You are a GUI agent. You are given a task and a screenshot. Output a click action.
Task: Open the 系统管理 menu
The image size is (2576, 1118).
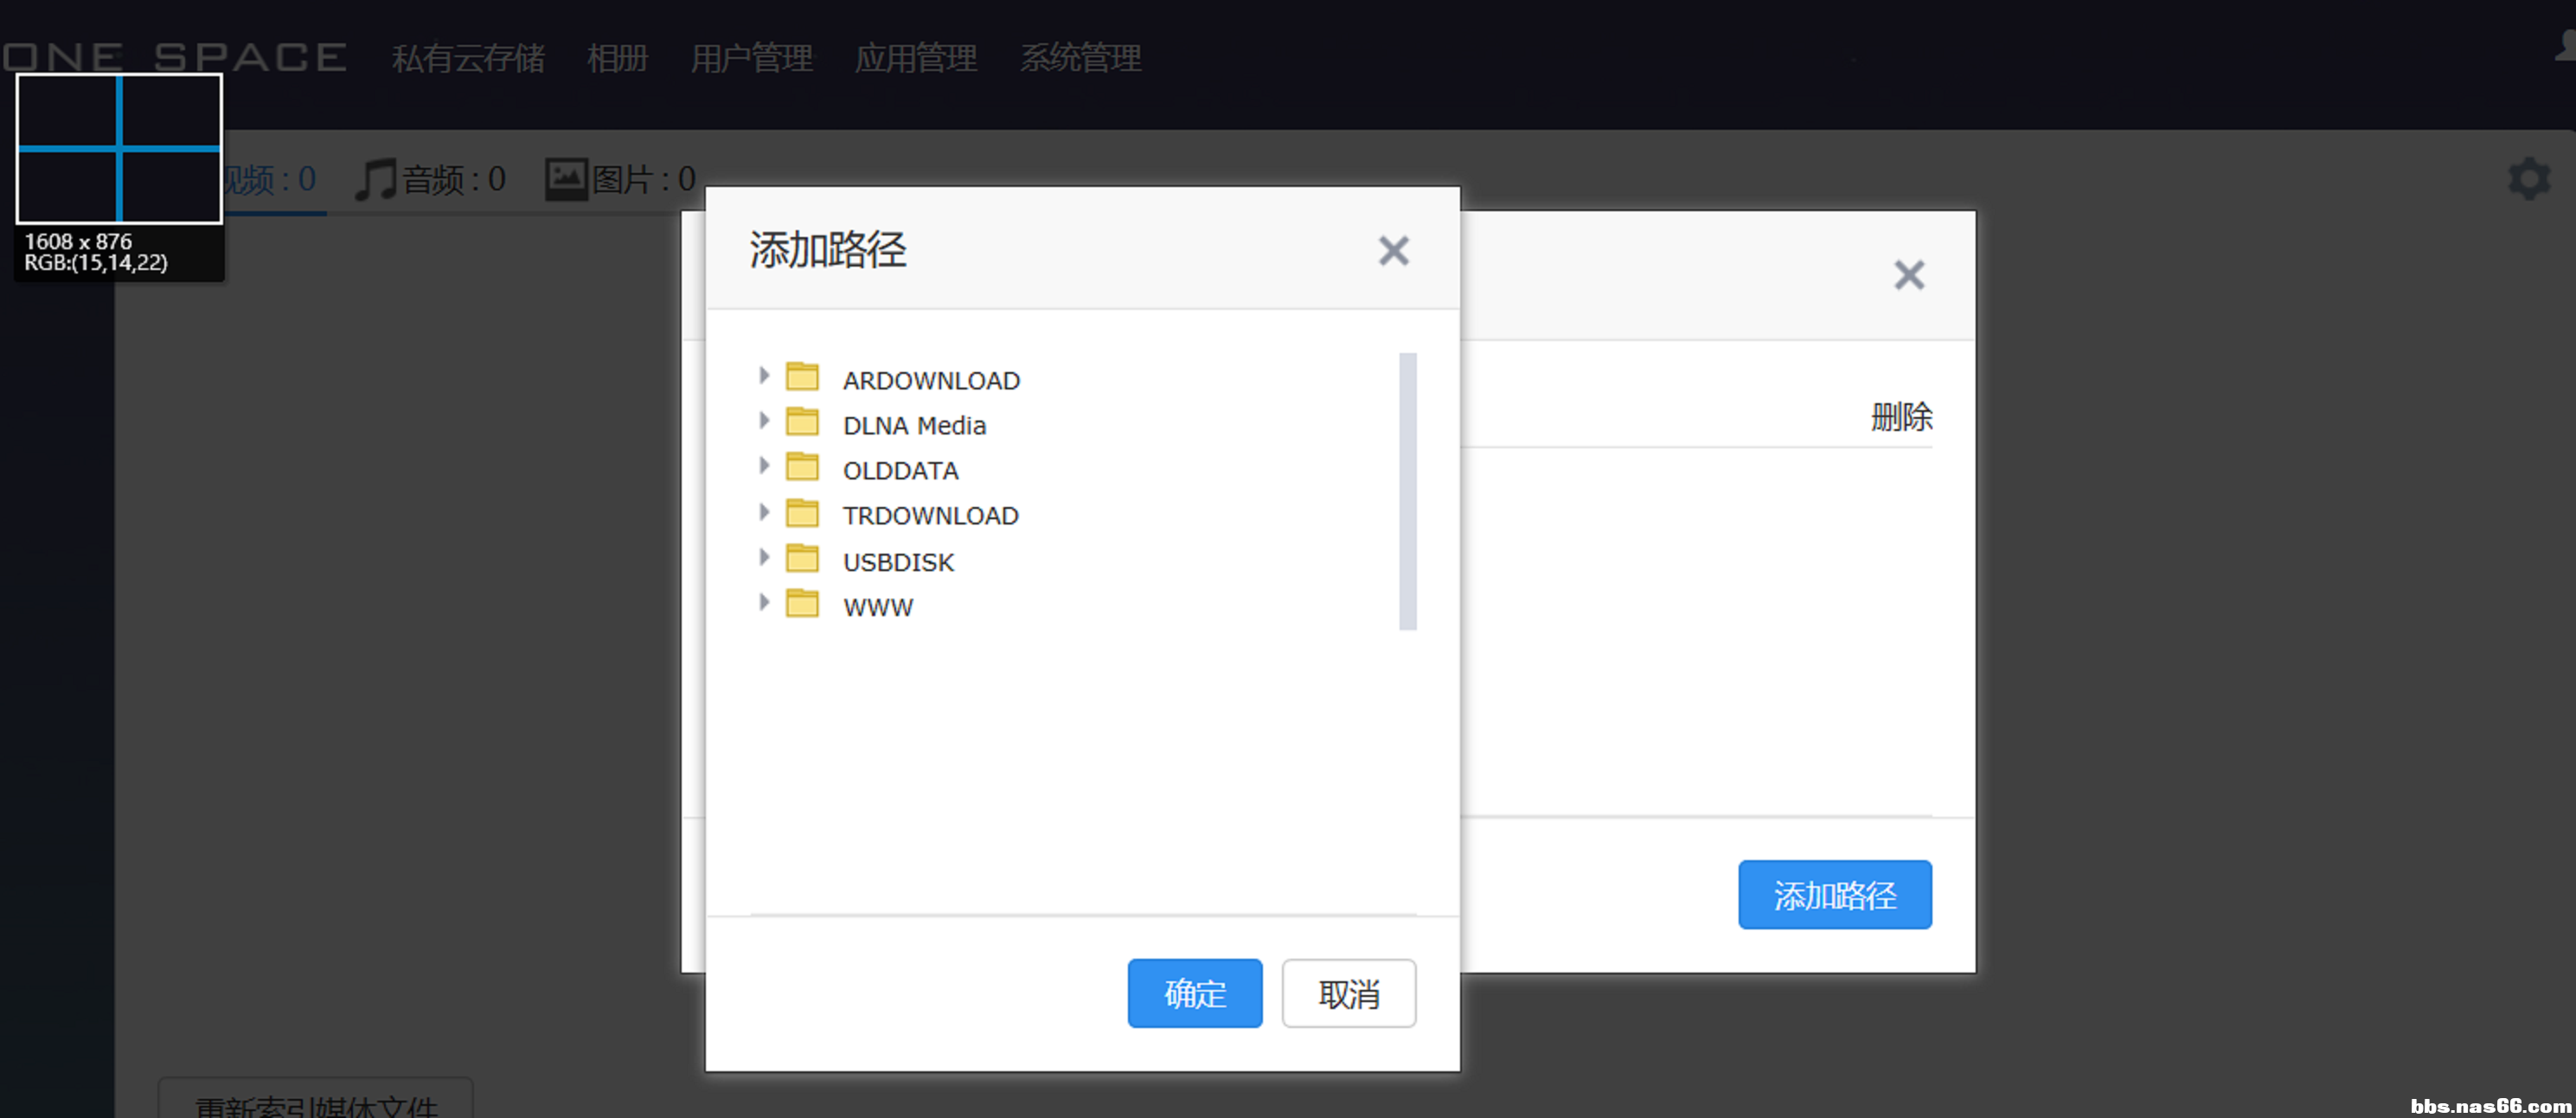(1081, 58)
